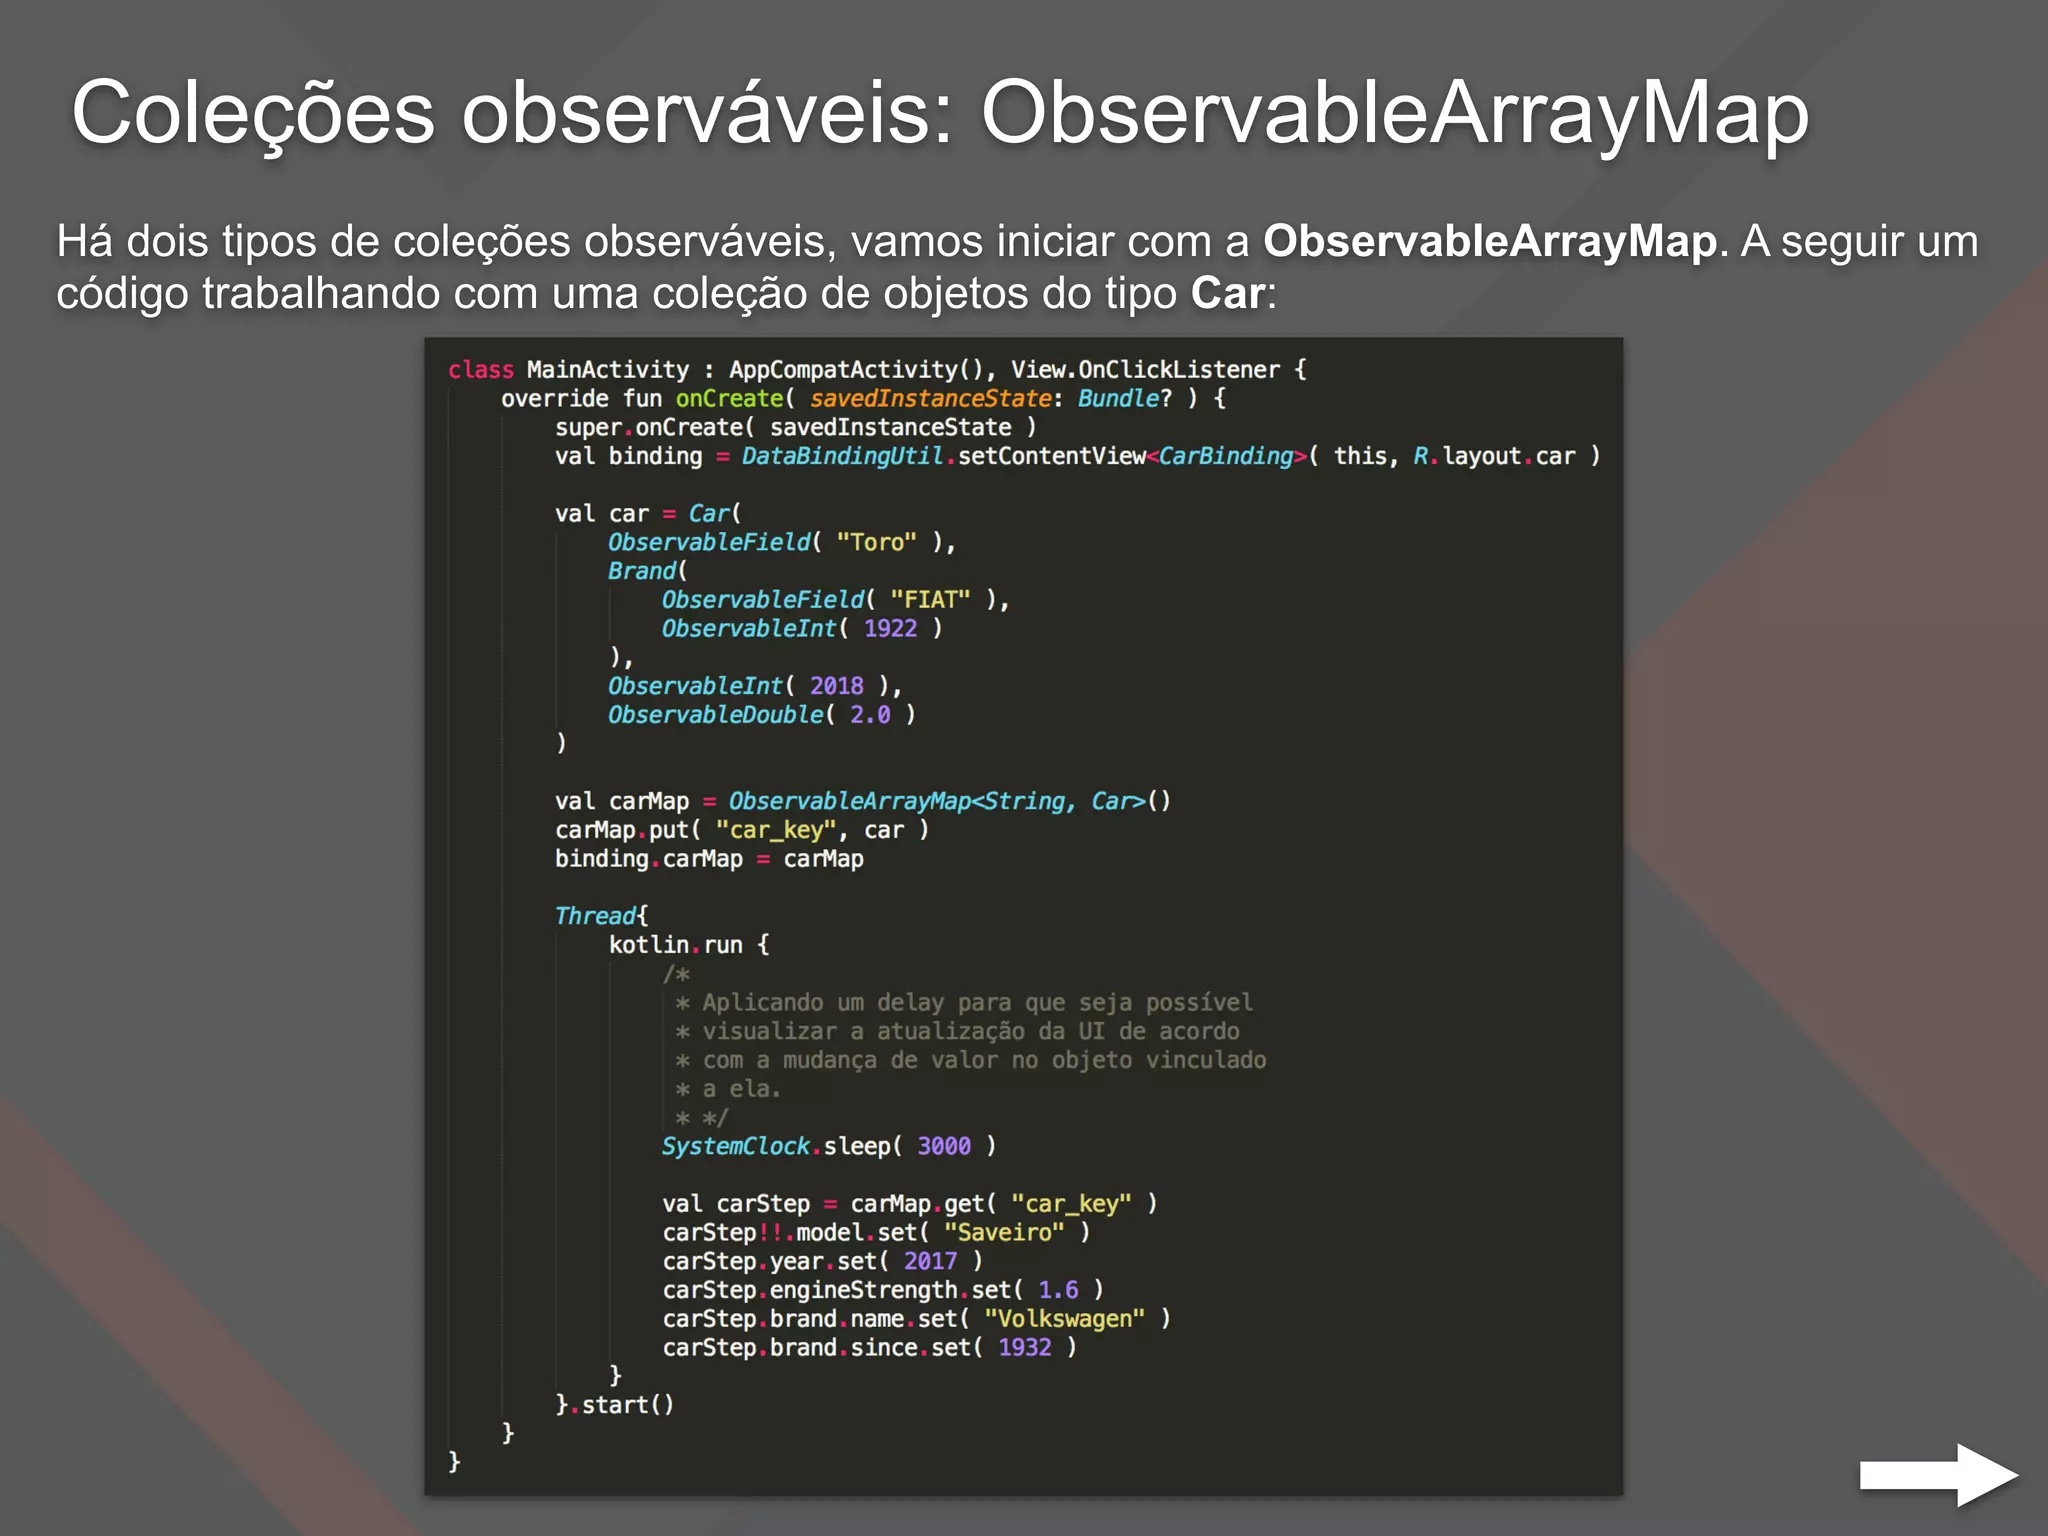Image resolution: width=2048 pixels, height=1536 pixels.
Task: Click the line 'carStep.brand.since.set( 1932 )'
Action: coord(869,1348)
